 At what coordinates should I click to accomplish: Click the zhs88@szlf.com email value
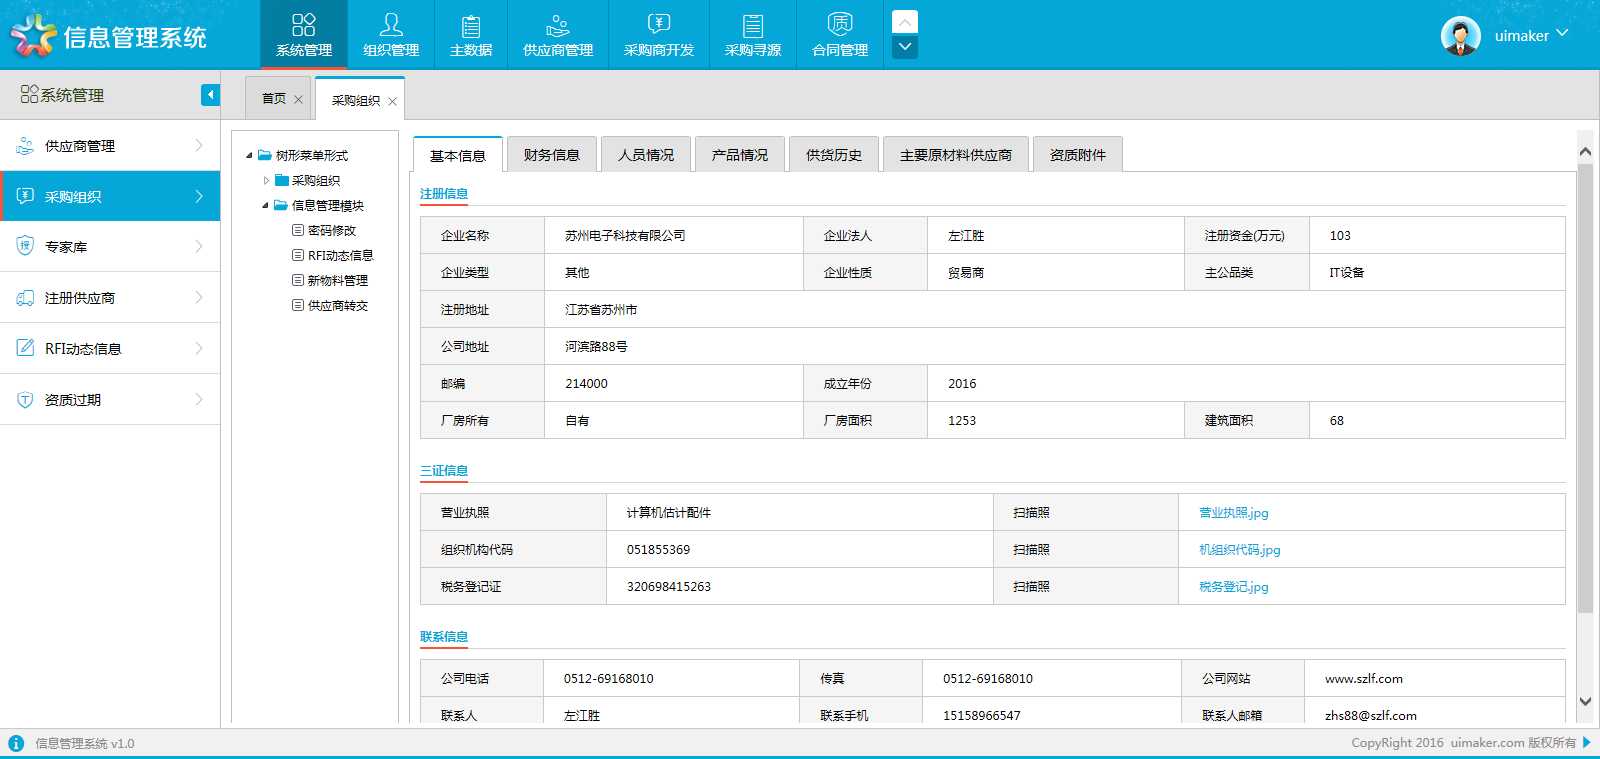pos(1371,716)
